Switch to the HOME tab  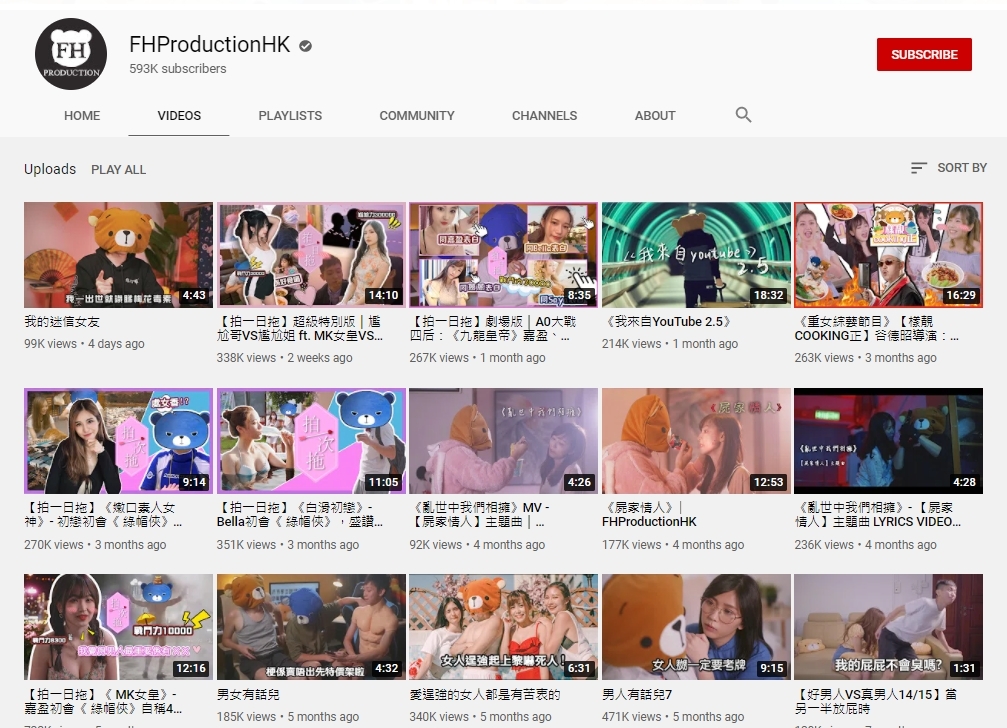coord(82,116)
